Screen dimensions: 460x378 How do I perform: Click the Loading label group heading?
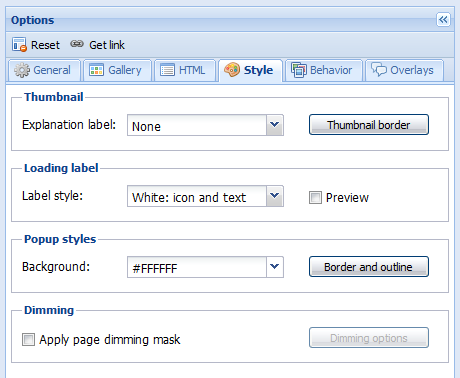click(61, 168)
